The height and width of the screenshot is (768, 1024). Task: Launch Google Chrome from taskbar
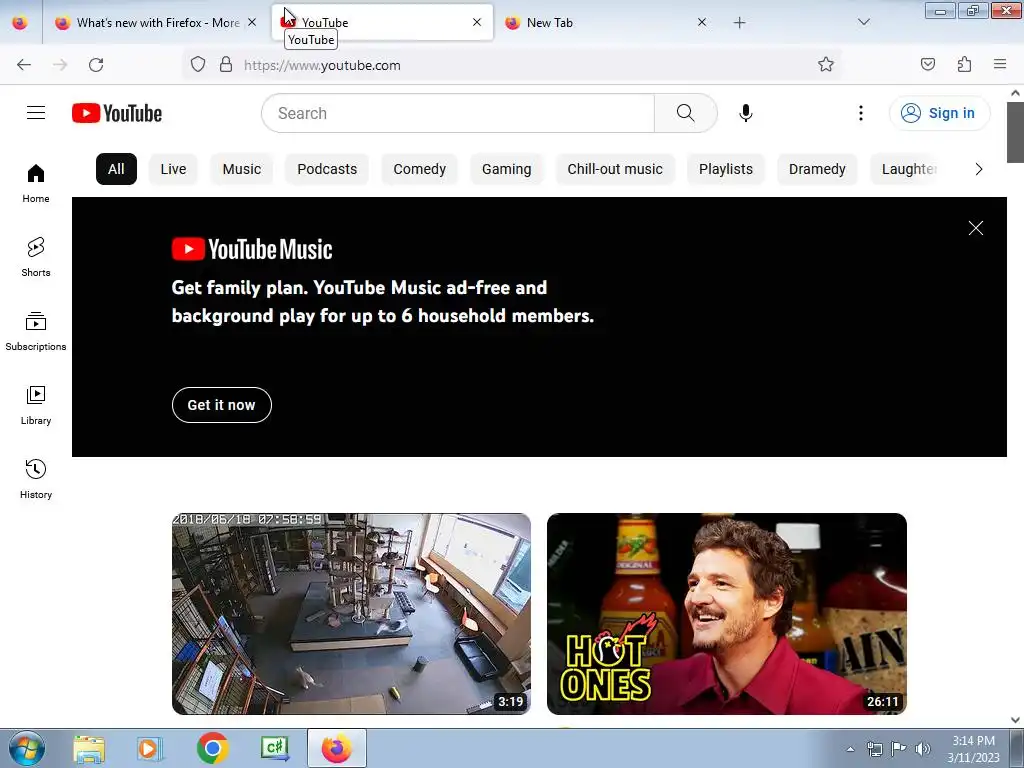212,748
